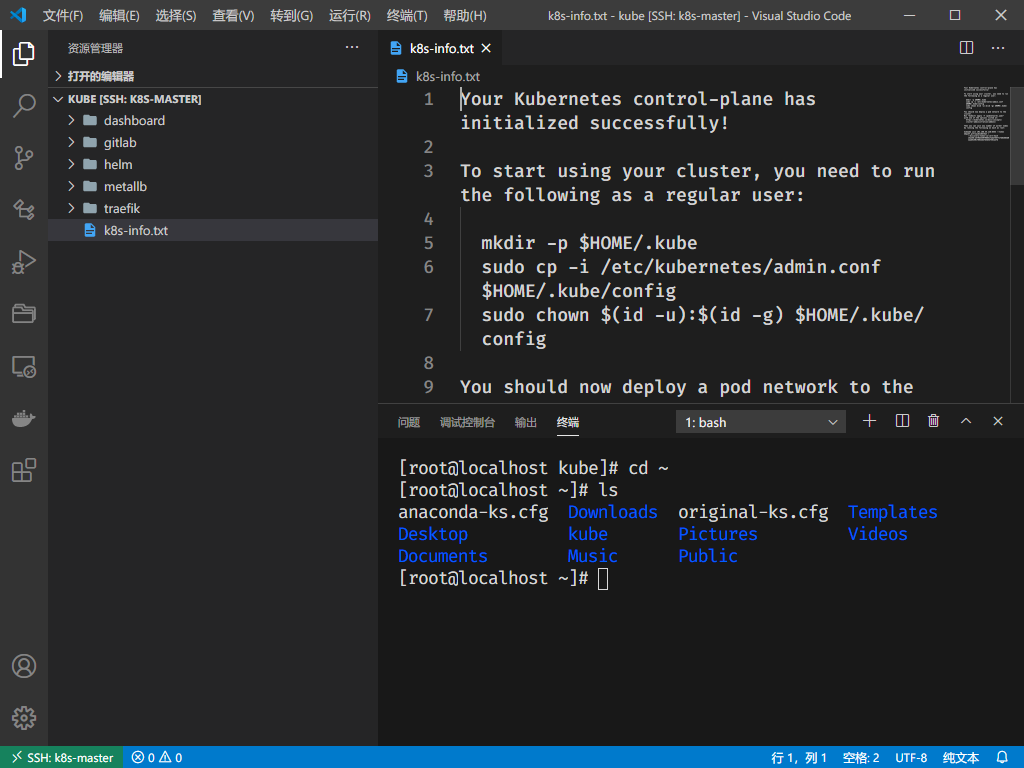Click the Explorer panel more actions ellipsis

pyautogui.click(x=352, y=47)
